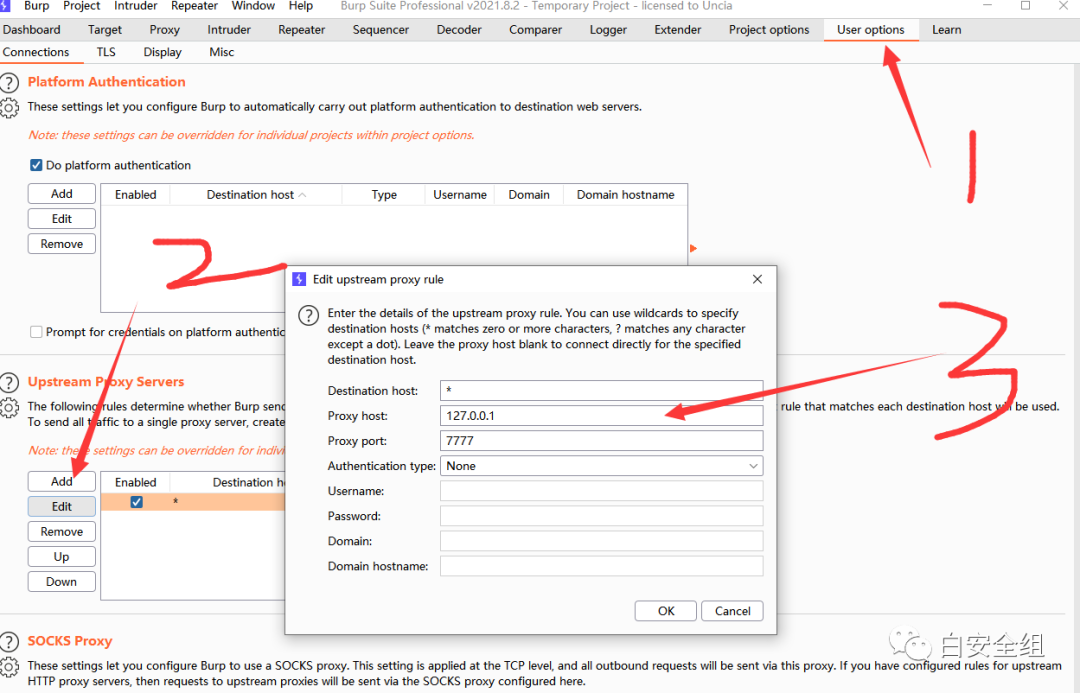Image resolution: width=1080 pixels, height=693 pixels.
Task: Go to the Intruder tool tab
Action: tap(229, 30)
